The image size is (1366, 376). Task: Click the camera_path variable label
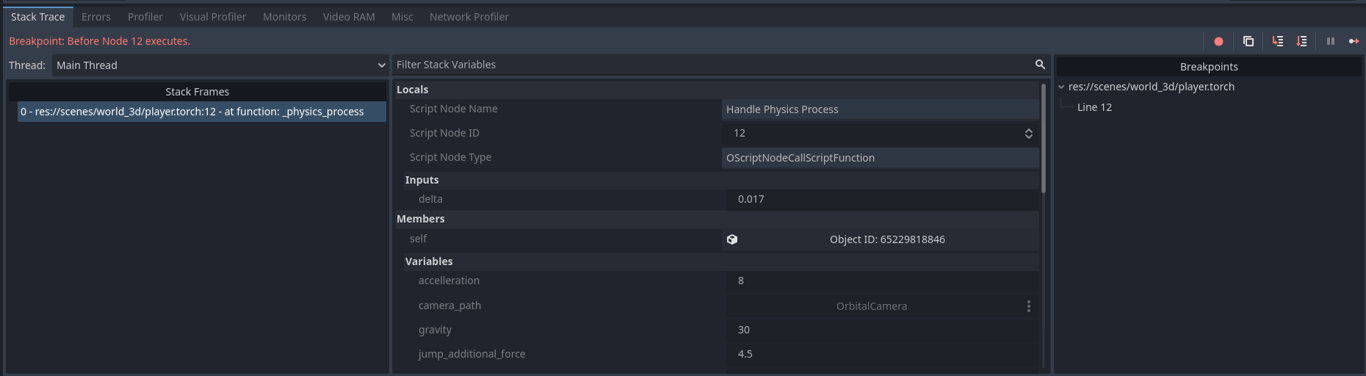pos(449,306)
